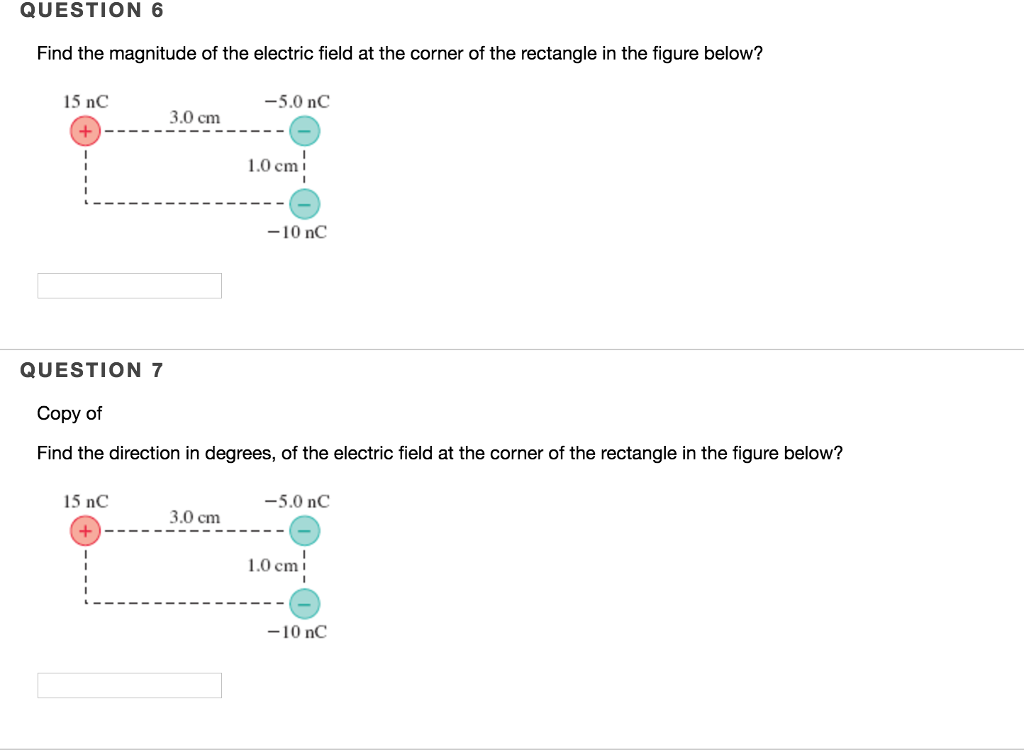The image size is (1024, 750).
Task: Click the bottom -10 nC charge icon in Question 7
Action: (x=305, y=604)
